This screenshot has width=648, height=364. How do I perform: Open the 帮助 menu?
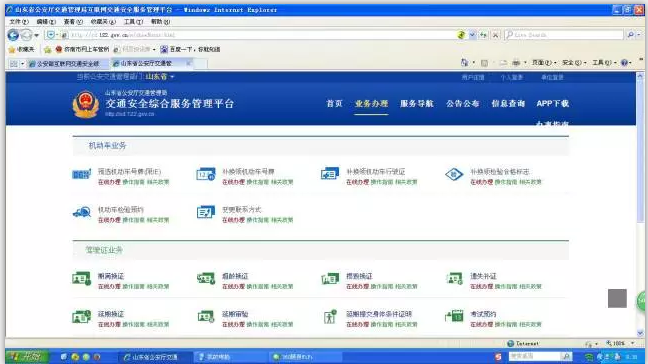(x=160, y=21)
